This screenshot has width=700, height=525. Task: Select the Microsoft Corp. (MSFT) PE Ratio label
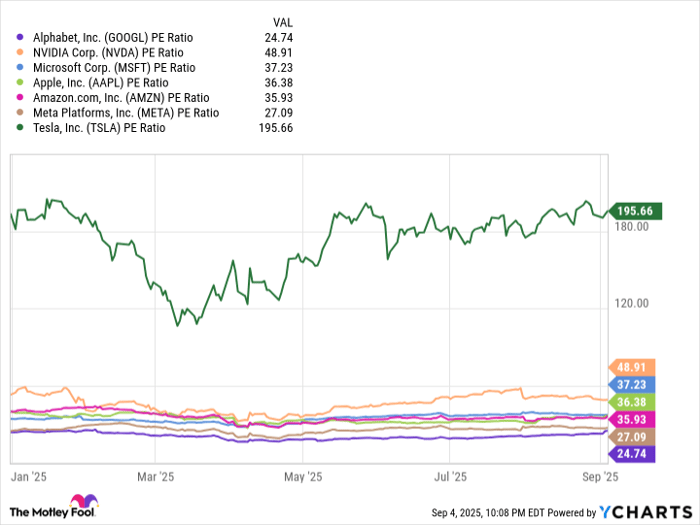(114, 68)
